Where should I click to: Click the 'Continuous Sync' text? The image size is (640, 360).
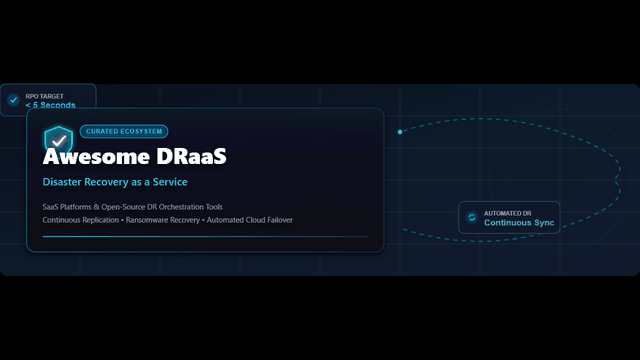point(519,223)
